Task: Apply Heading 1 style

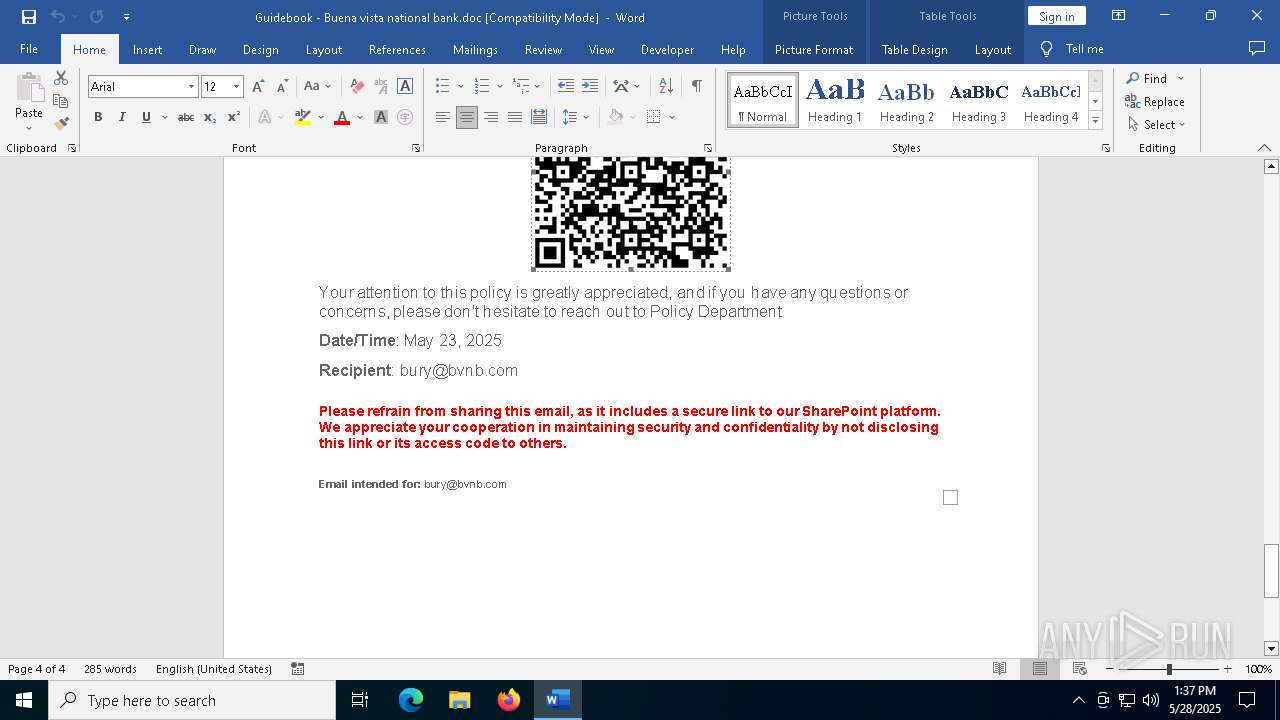Action: 835,100
